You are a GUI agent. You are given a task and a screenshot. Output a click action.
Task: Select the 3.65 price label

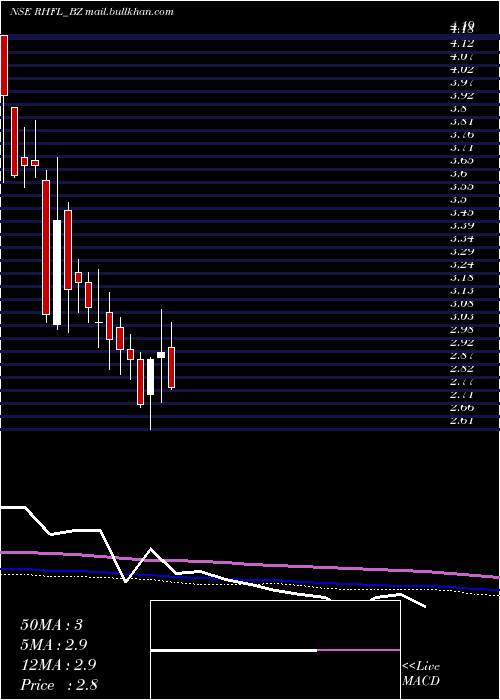click(462, 160)
